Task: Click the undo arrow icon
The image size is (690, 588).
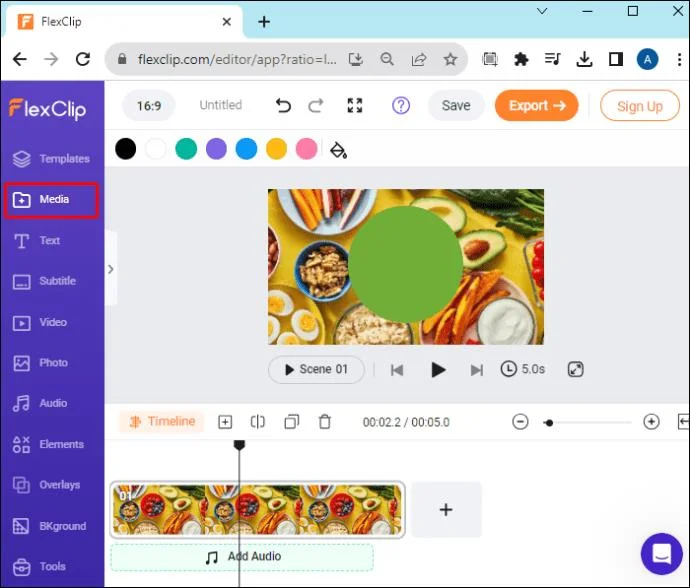Action: tap(283, 106)
